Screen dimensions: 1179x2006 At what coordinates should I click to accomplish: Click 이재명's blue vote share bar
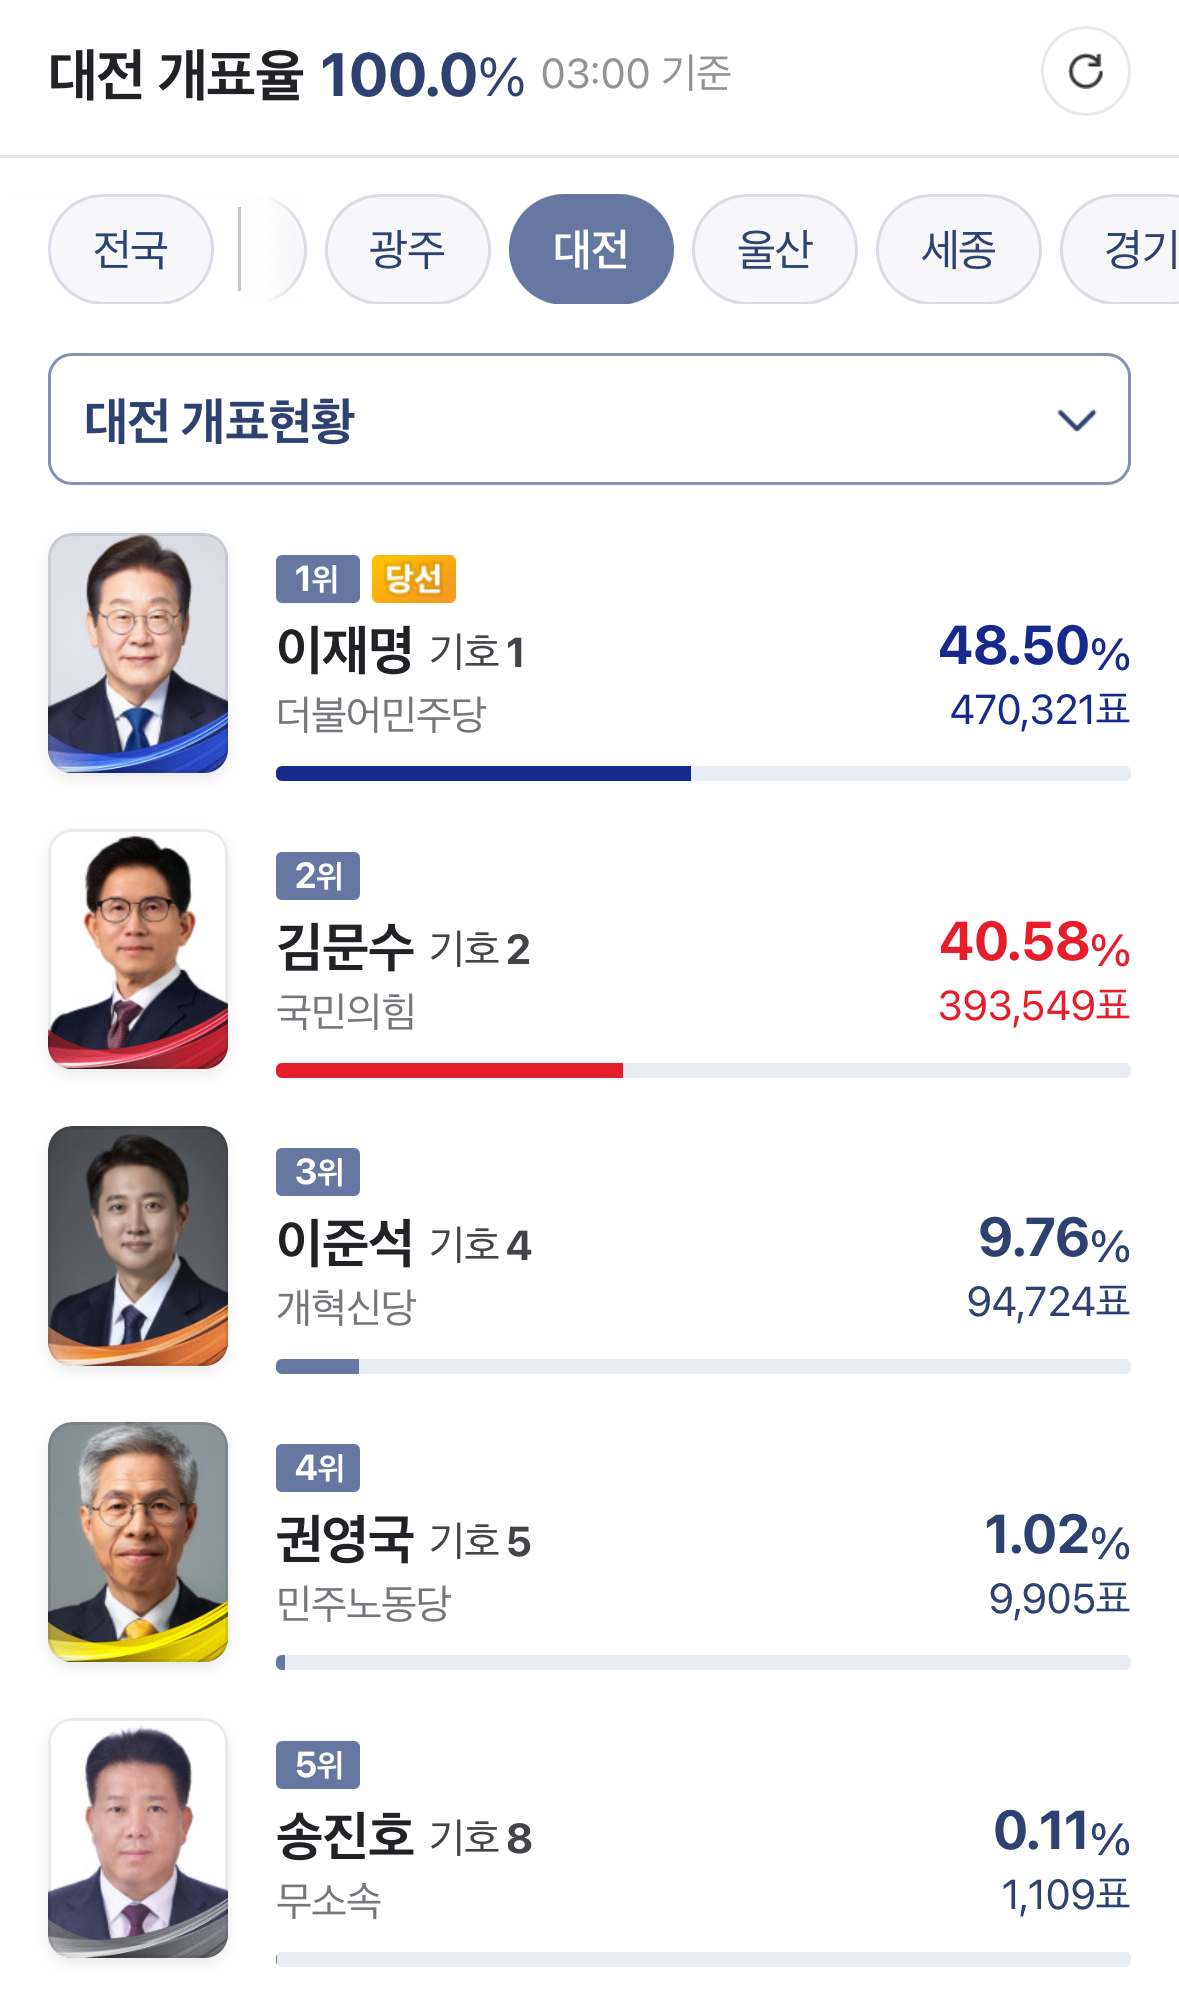tap(483, 773)
